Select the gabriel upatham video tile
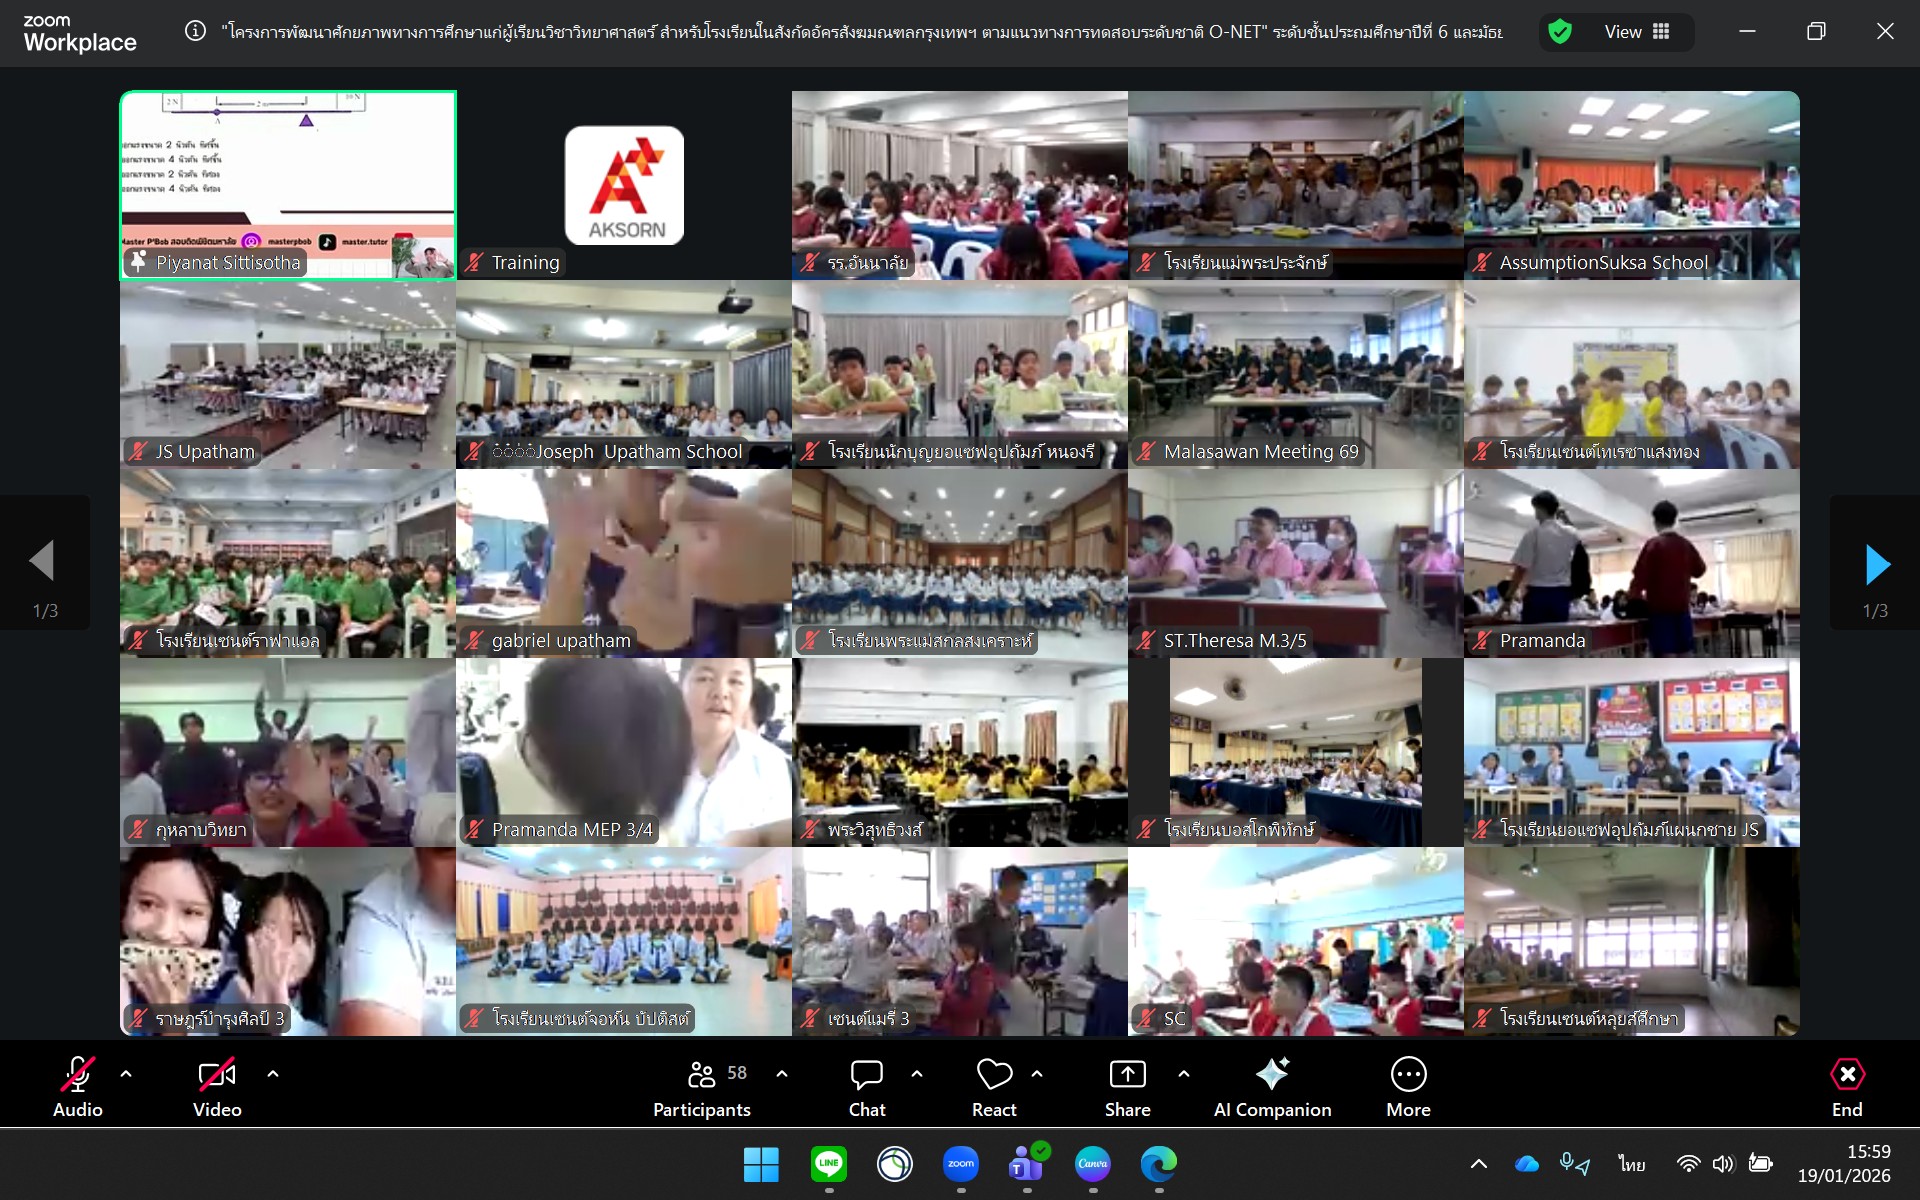Screen dimensions: 1920x1200 pos(624,563)
